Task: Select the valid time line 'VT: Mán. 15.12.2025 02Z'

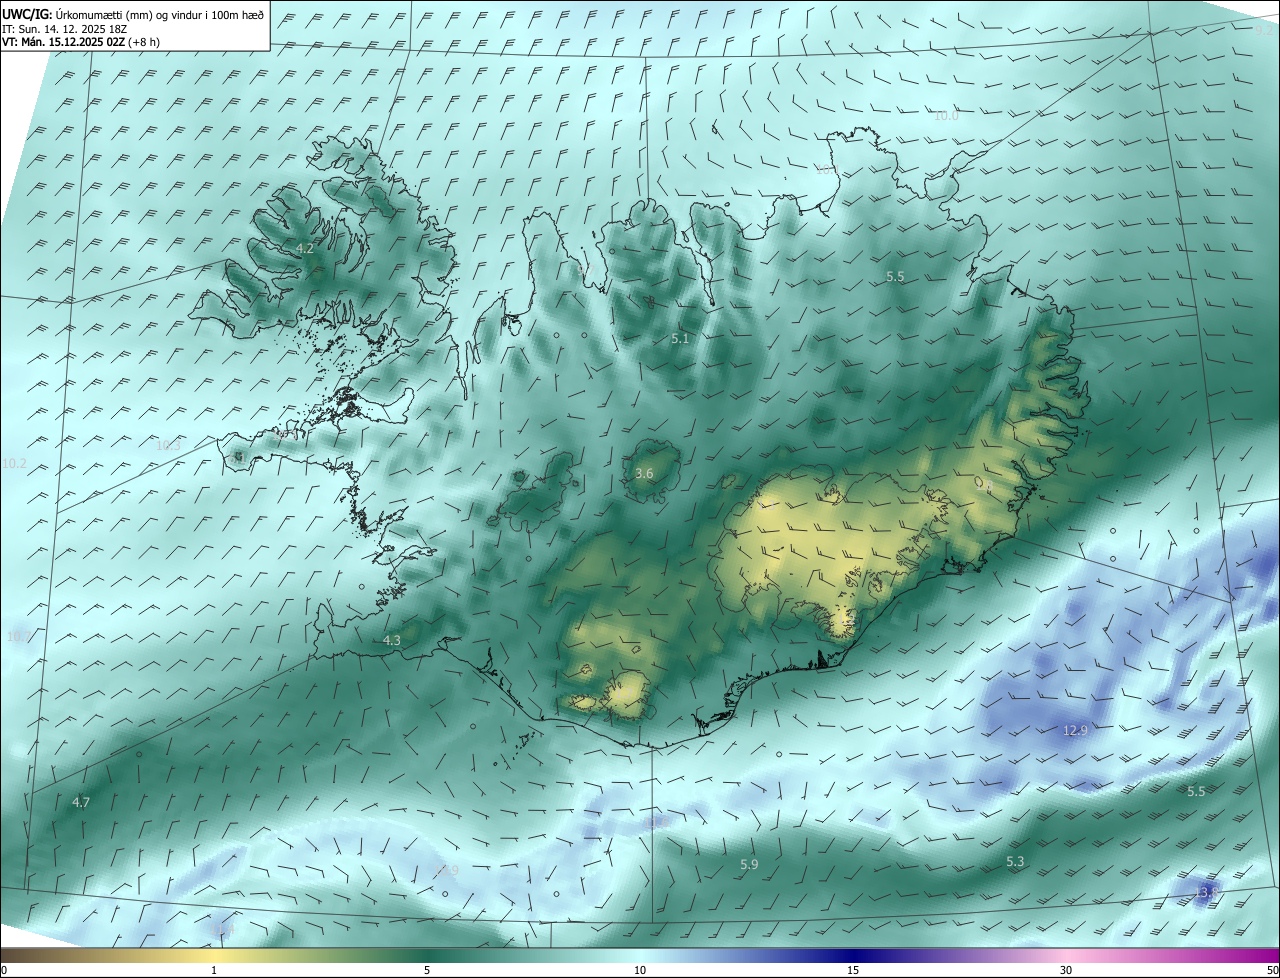Action: pos(63,42)
